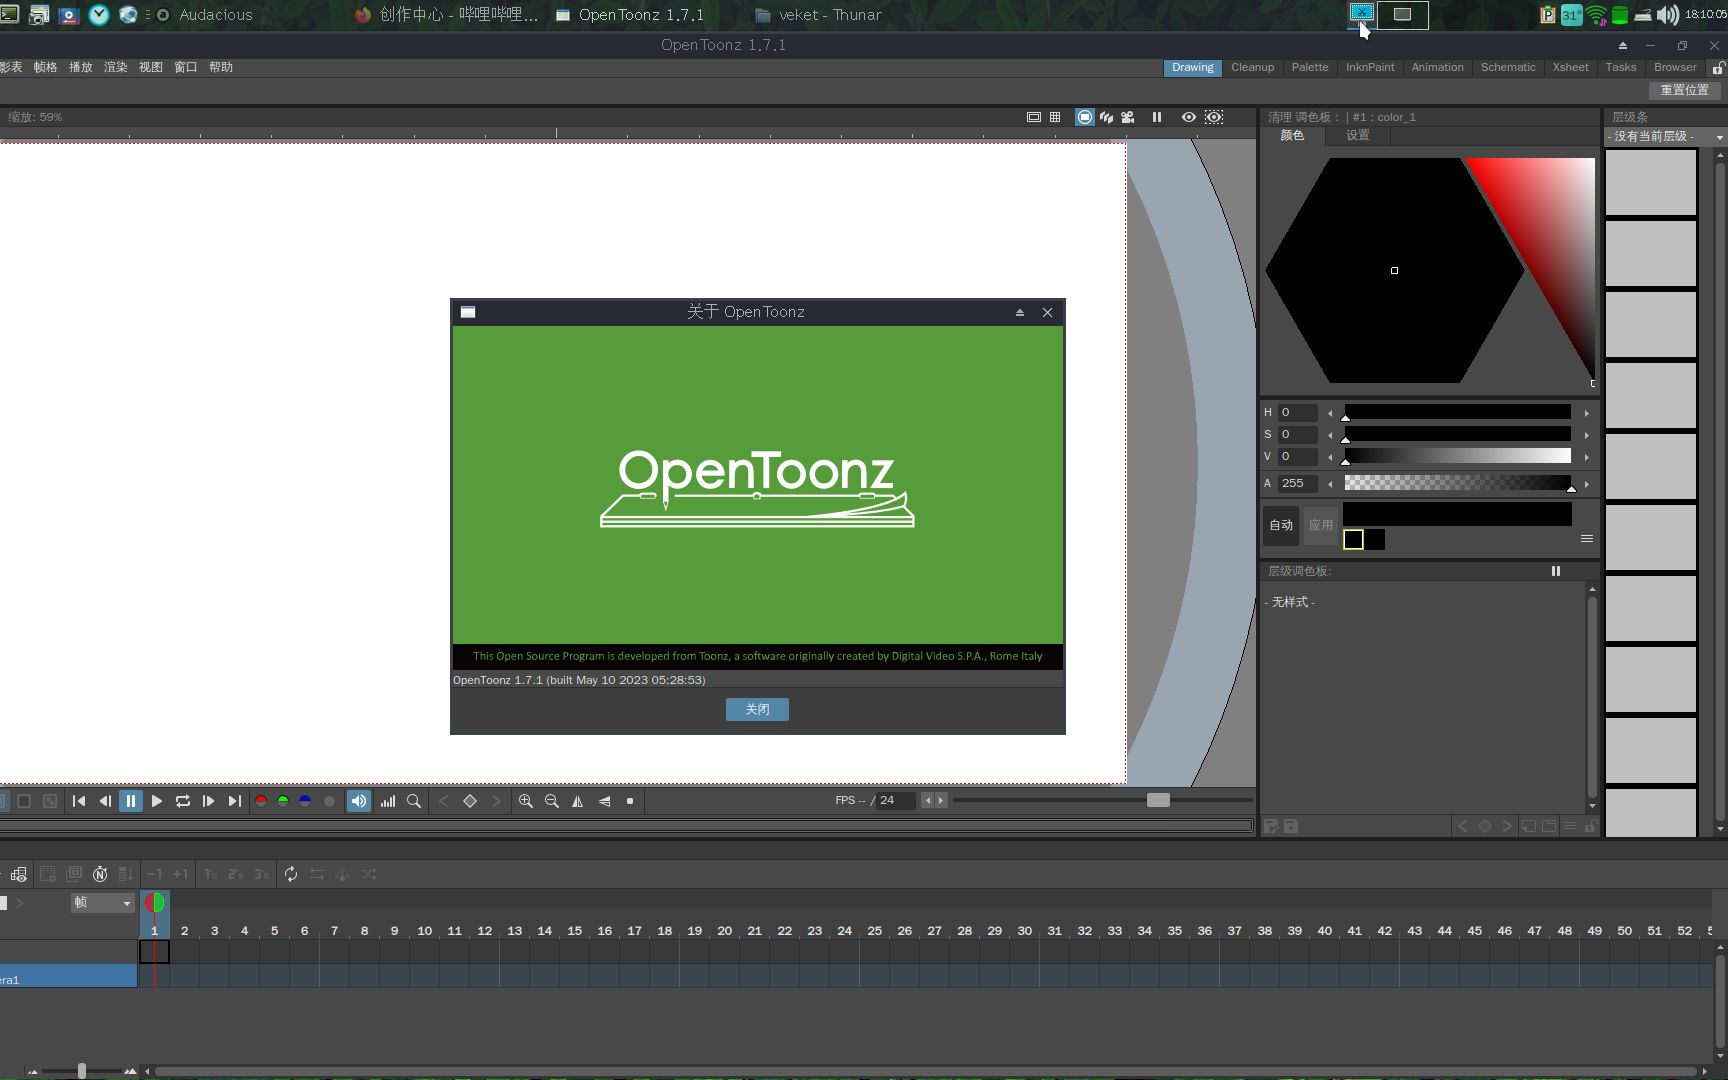Screen dimensions: 1728x1080
Task: Switch to the veket - Thunar taskbar window
Action: click(x=820, y=15)
